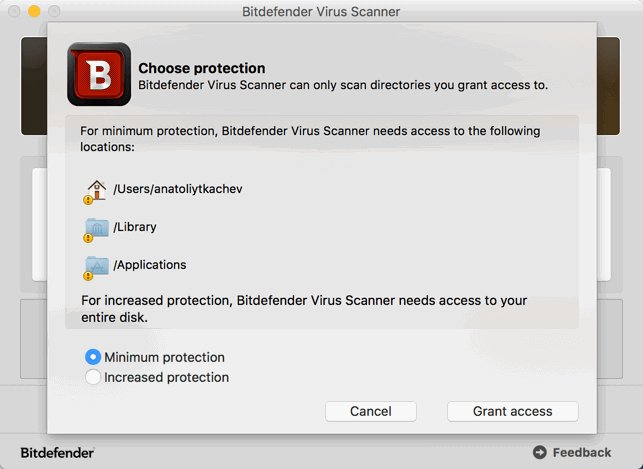Click the Applications folder icon

(97, 266)
